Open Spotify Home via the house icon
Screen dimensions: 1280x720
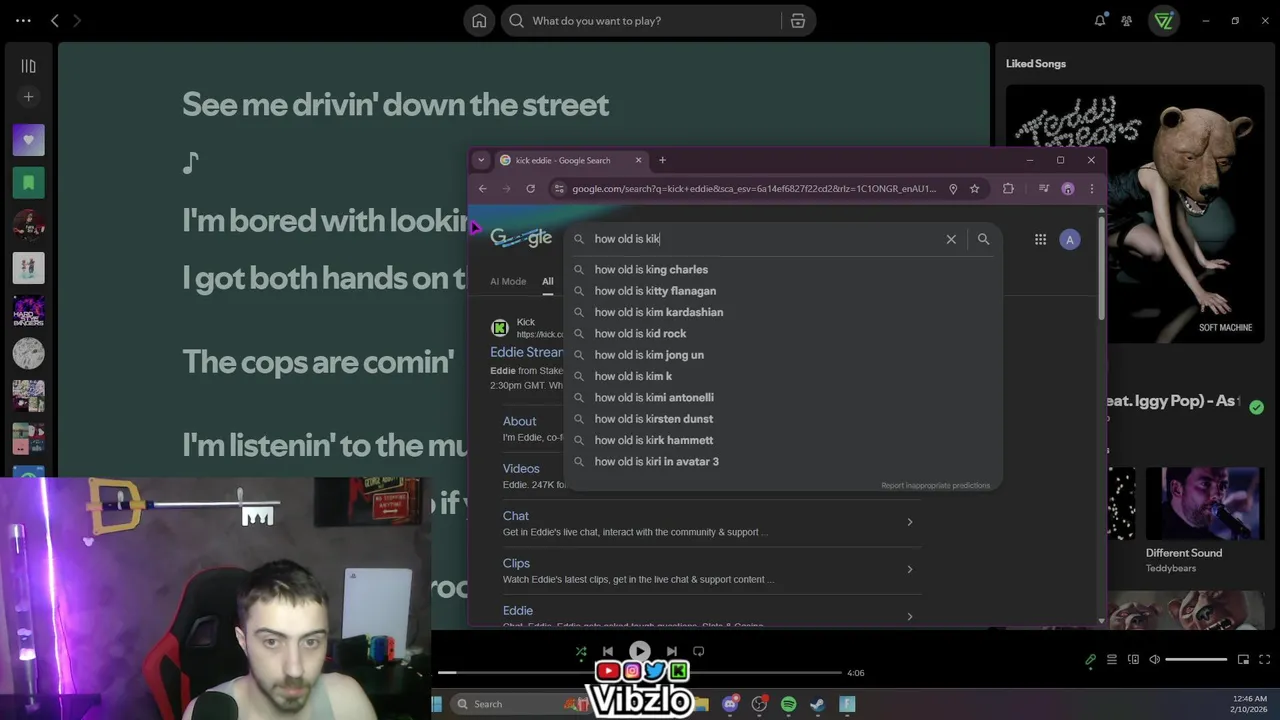[479, 21]
